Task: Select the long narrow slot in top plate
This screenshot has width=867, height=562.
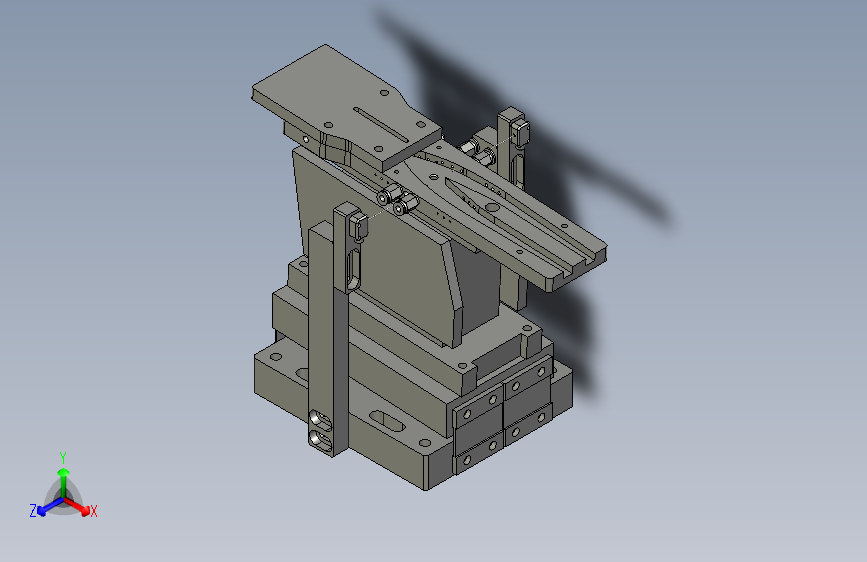Action: point(380,124)
